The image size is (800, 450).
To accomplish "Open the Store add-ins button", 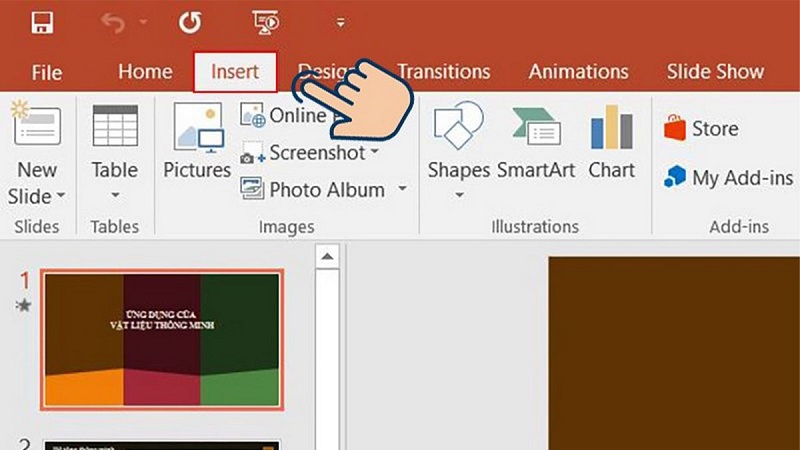I will point(701,128).
